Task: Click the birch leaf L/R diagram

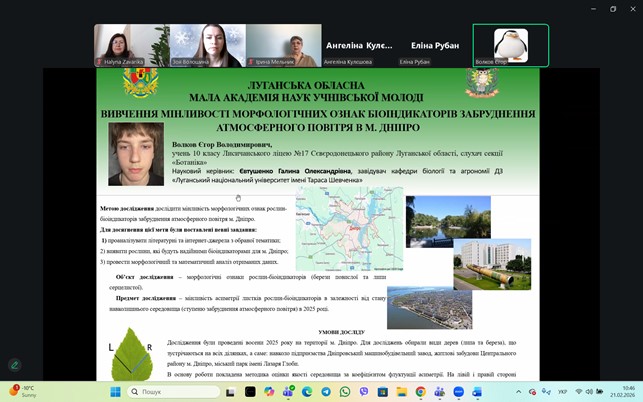Action: (132, 354)
